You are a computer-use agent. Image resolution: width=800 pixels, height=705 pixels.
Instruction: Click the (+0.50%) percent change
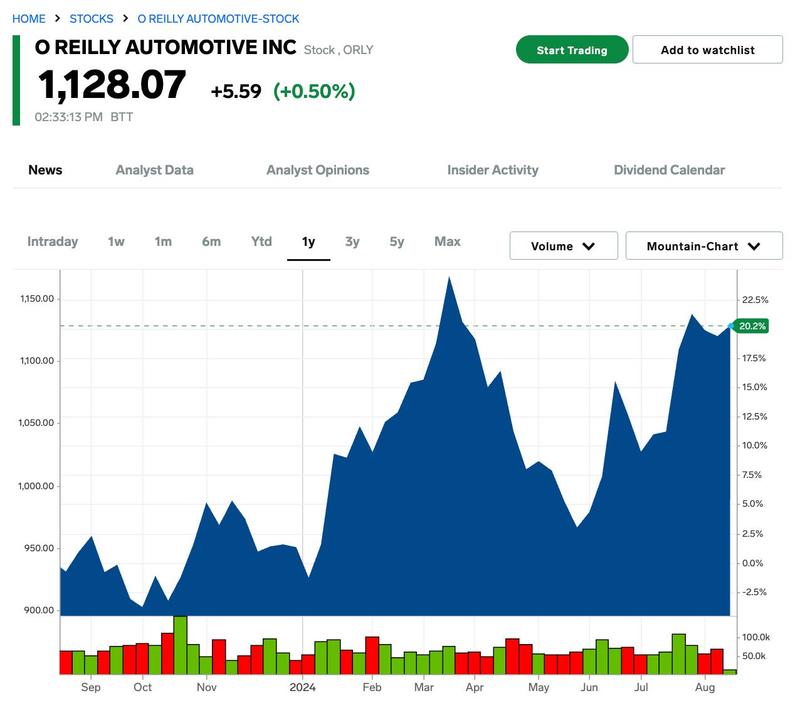tap(314, 91)
